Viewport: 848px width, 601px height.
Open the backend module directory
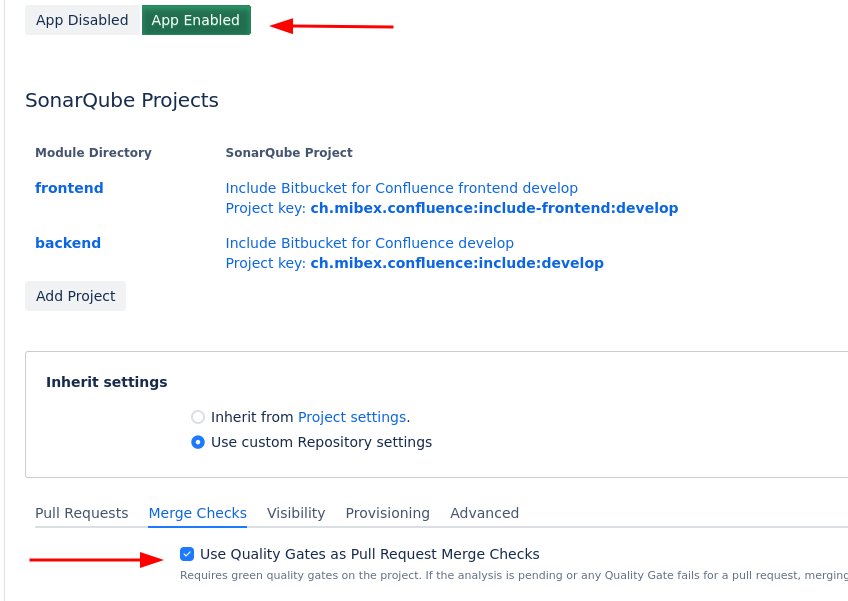68,243
